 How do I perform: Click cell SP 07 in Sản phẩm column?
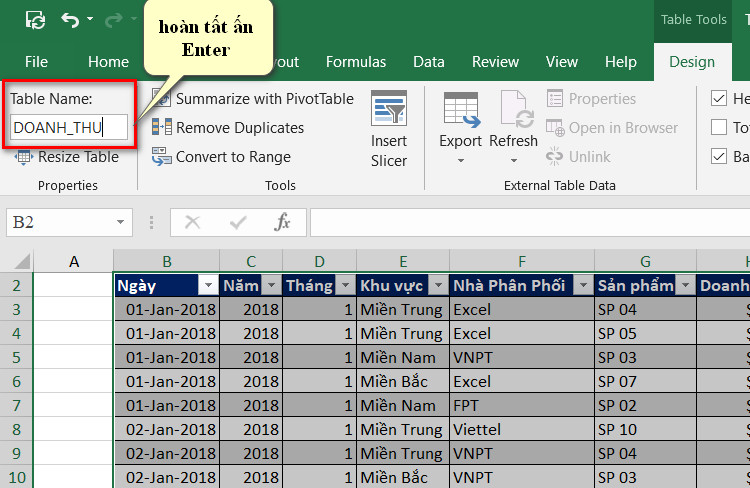click(x=645, y=381)
